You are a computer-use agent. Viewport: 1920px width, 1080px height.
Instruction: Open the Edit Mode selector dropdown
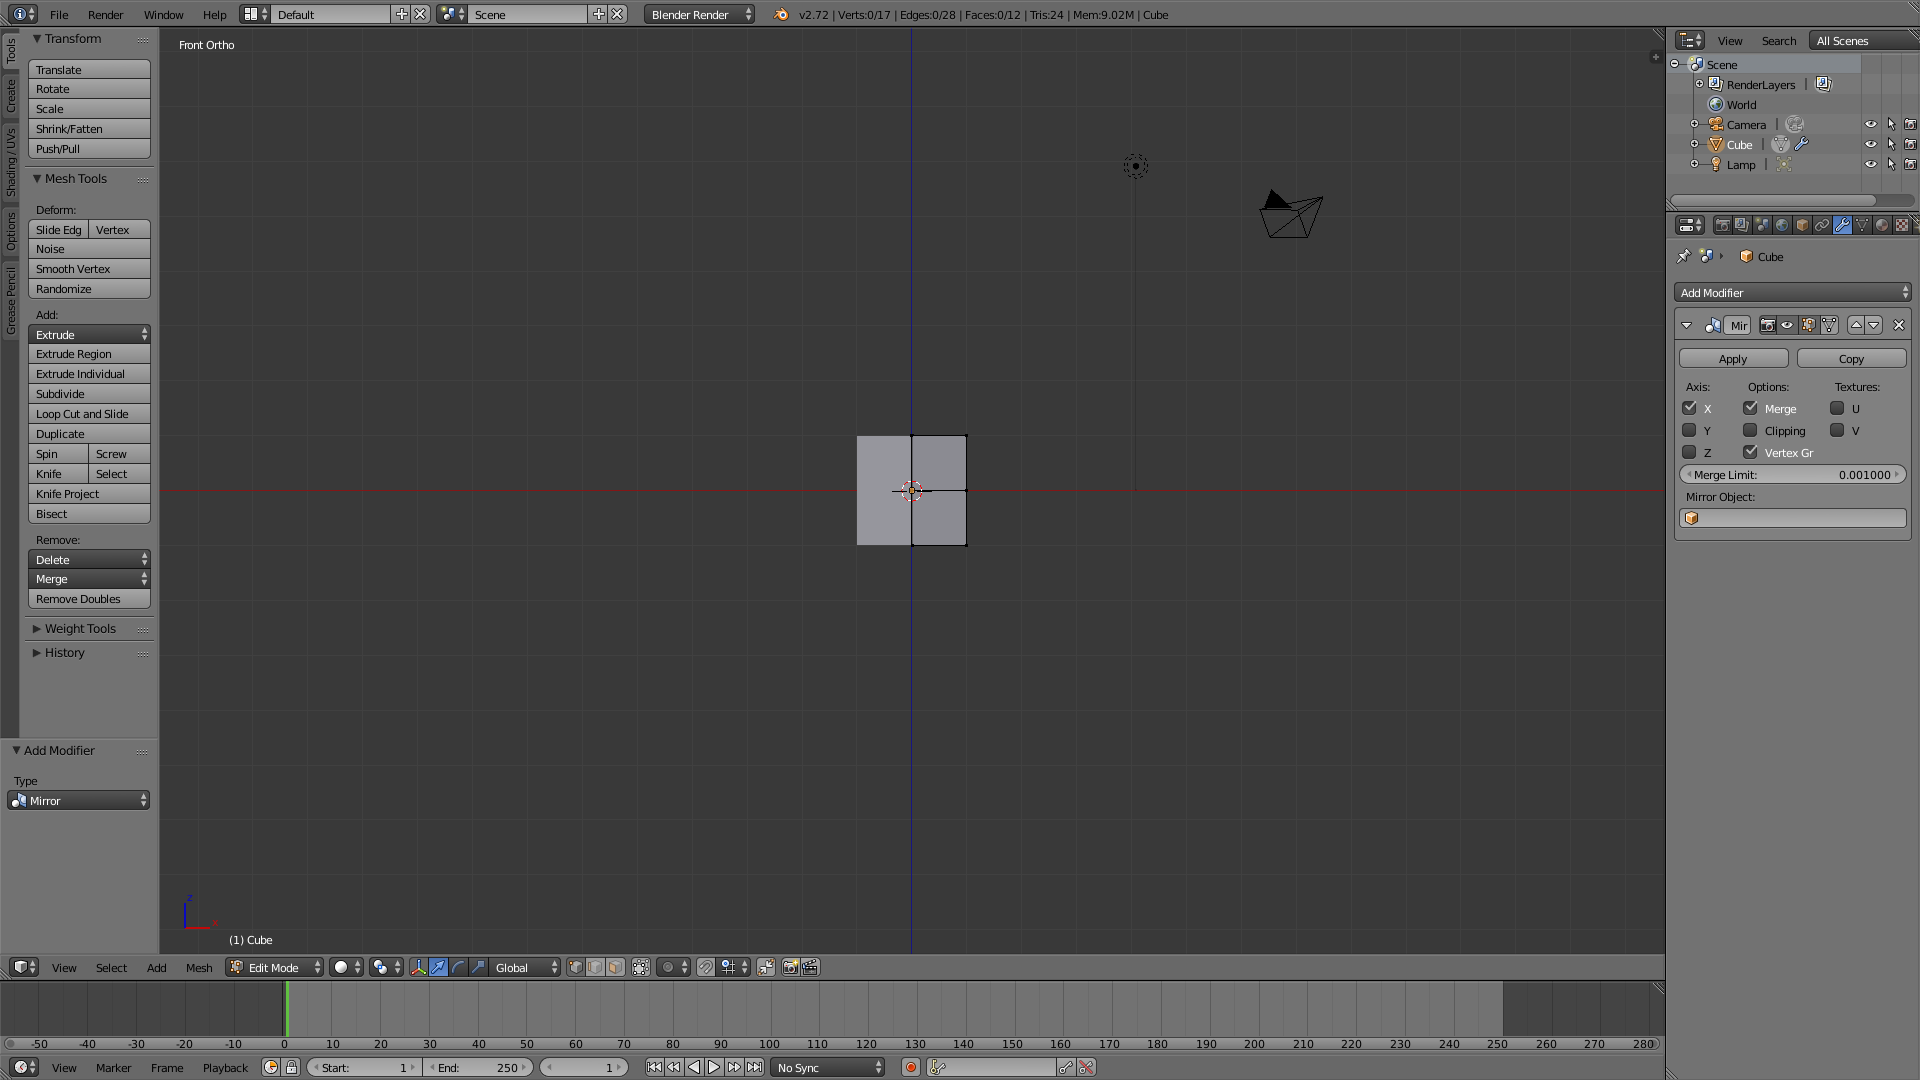[274, 967]
